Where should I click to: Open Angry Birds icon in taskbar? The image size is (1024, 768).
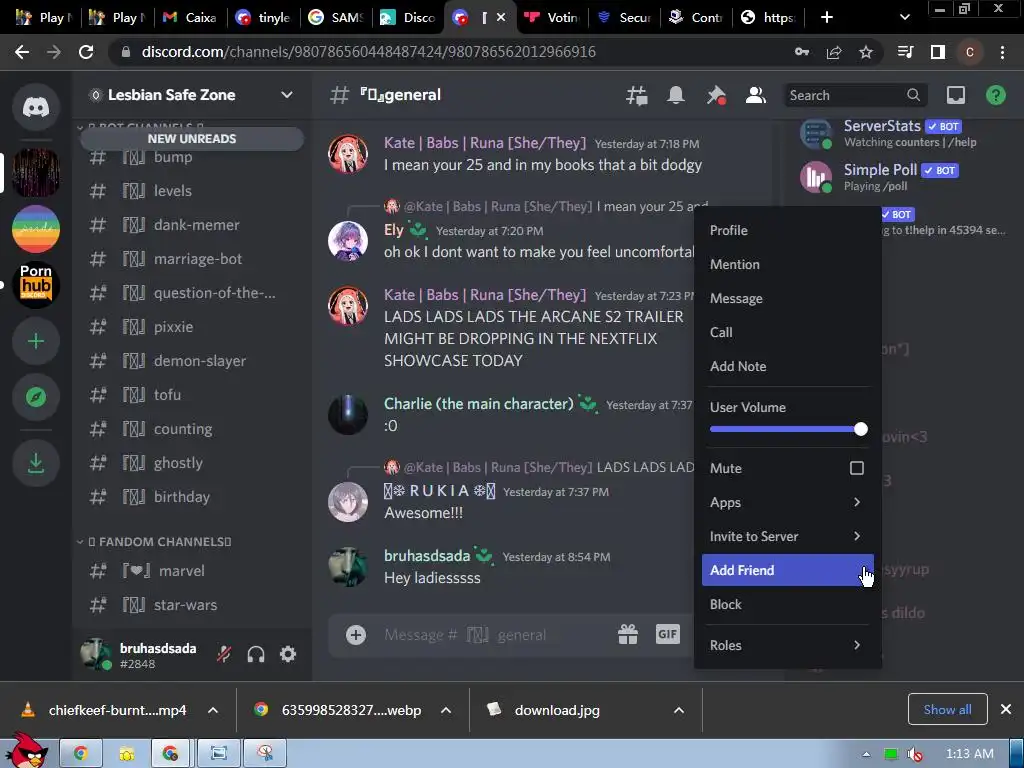coord(26,751)
